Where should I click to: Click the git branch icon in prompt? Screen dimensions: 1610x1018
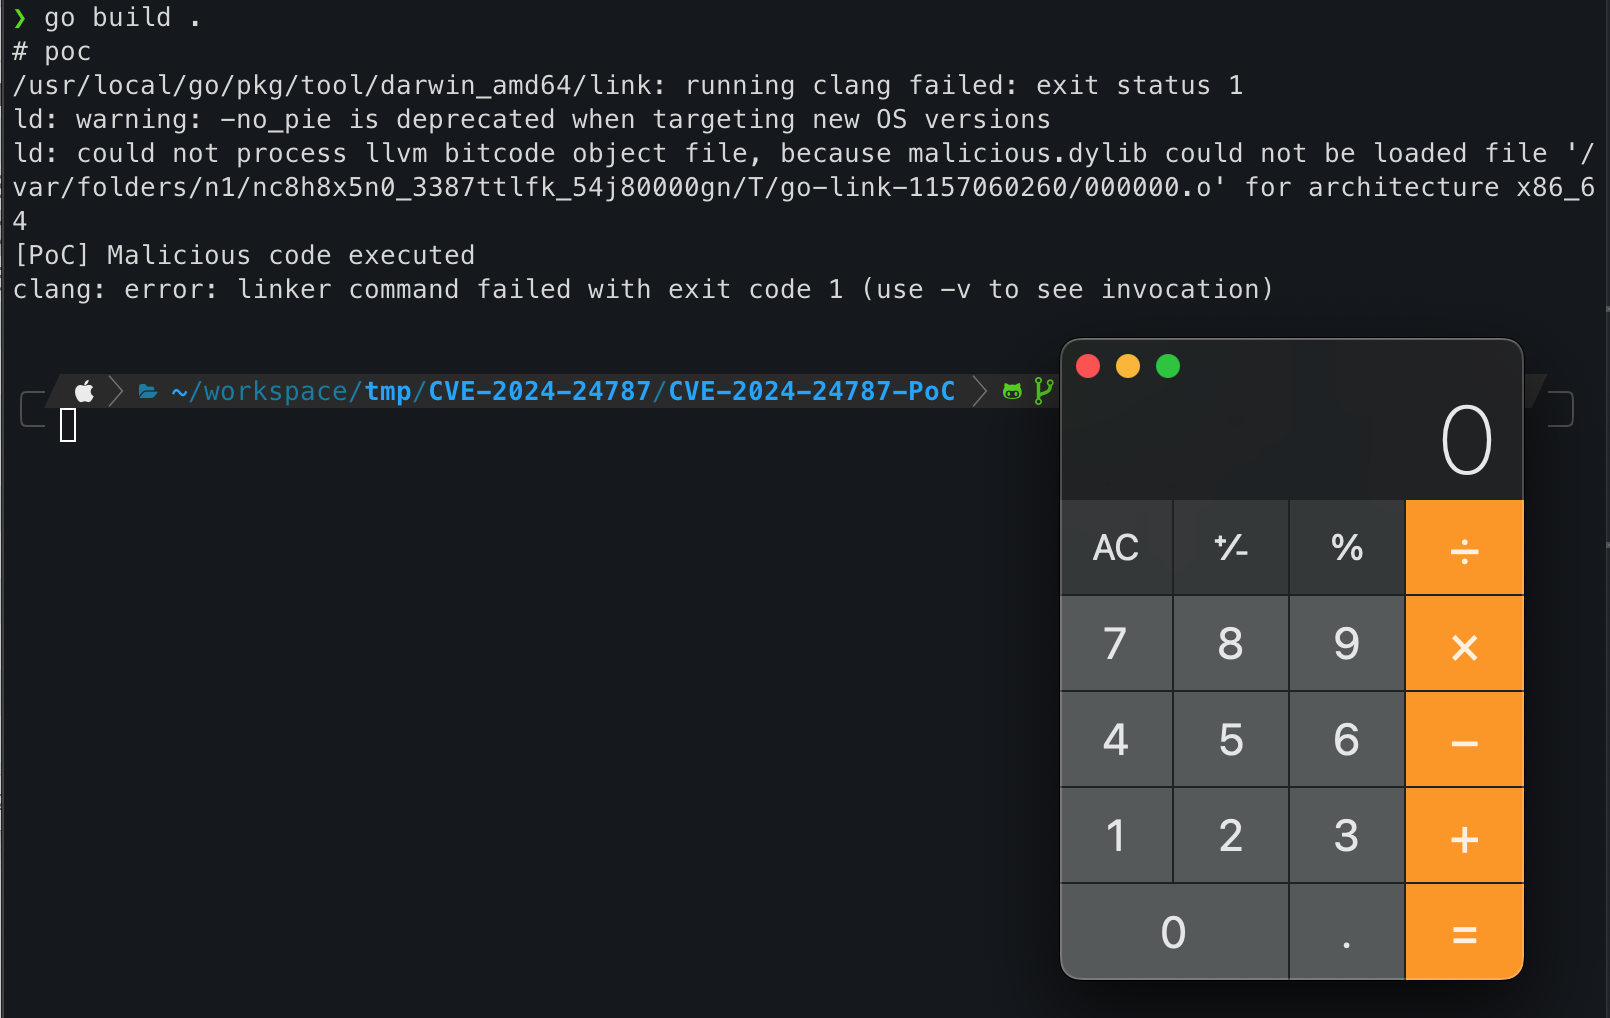point(1043,391)
